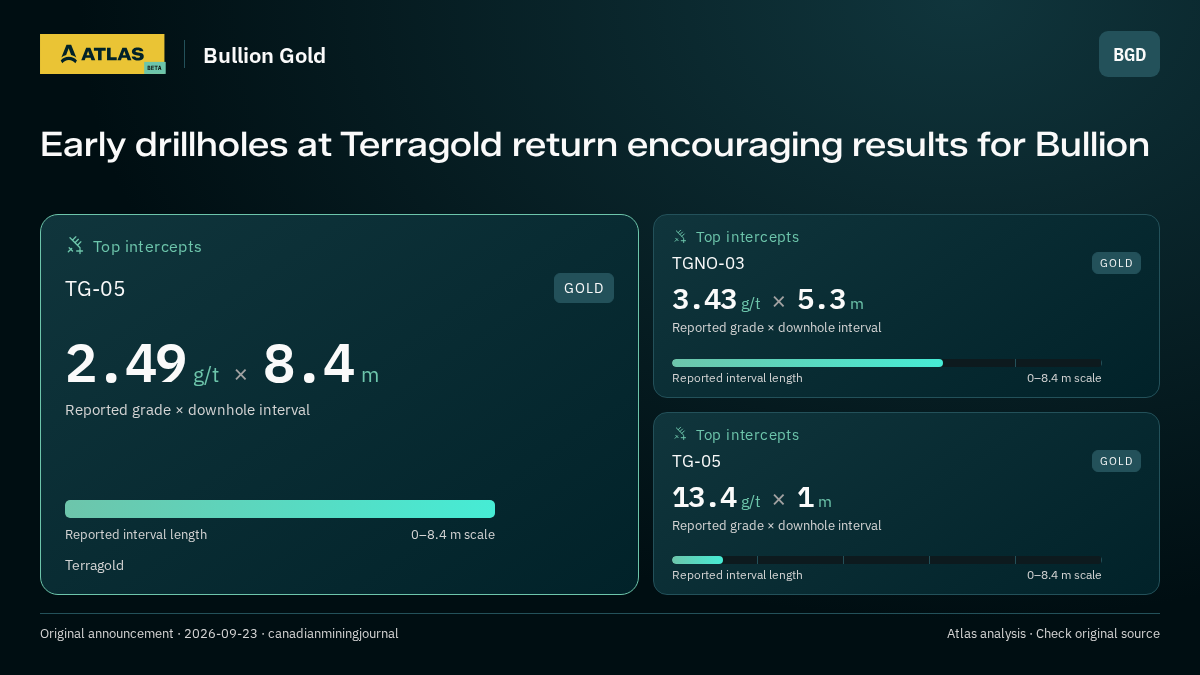Click the 3.43 g/t grade value
1200x675 pixels.
[716, 299]
